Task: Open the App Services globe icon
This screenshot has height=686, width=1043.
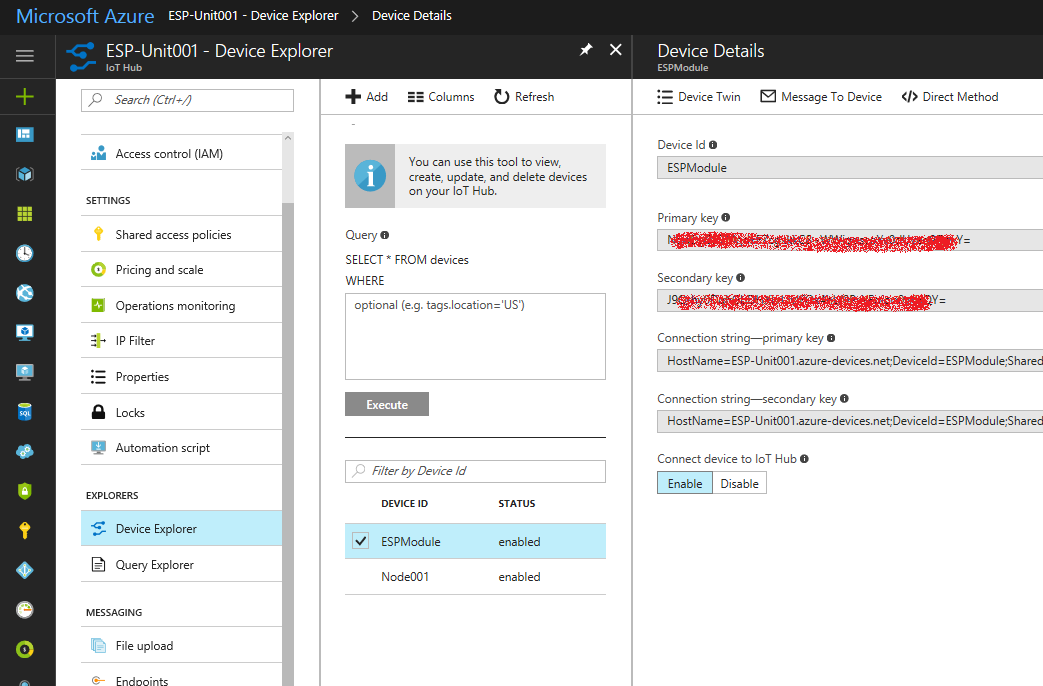Action: [x=25, y=293]
